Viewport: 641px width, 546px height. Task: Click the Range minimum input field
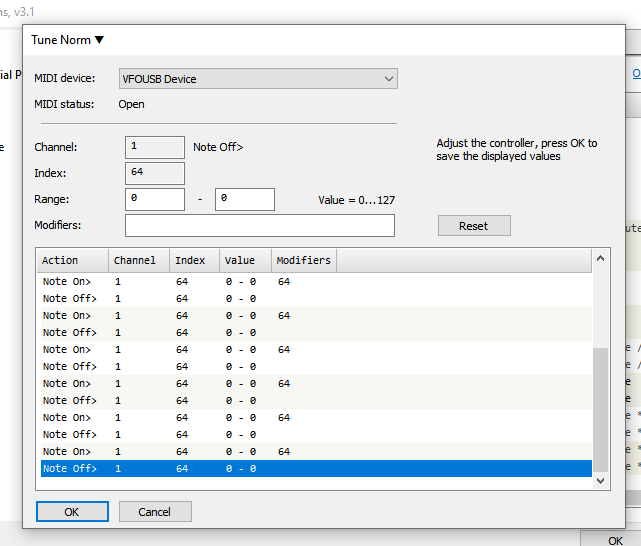click(x=154, y=199)
